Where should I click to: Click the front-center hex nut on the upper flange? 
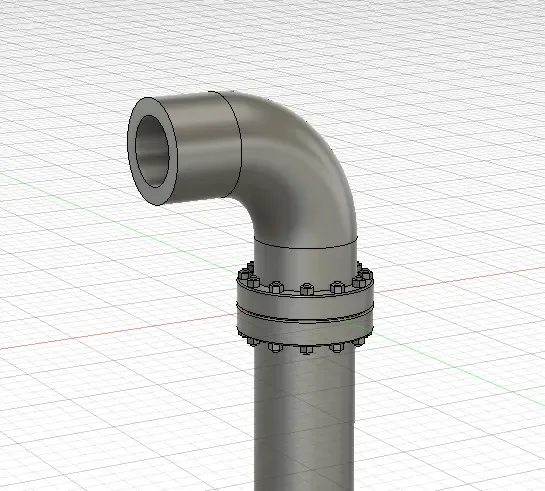pos(307,289)
